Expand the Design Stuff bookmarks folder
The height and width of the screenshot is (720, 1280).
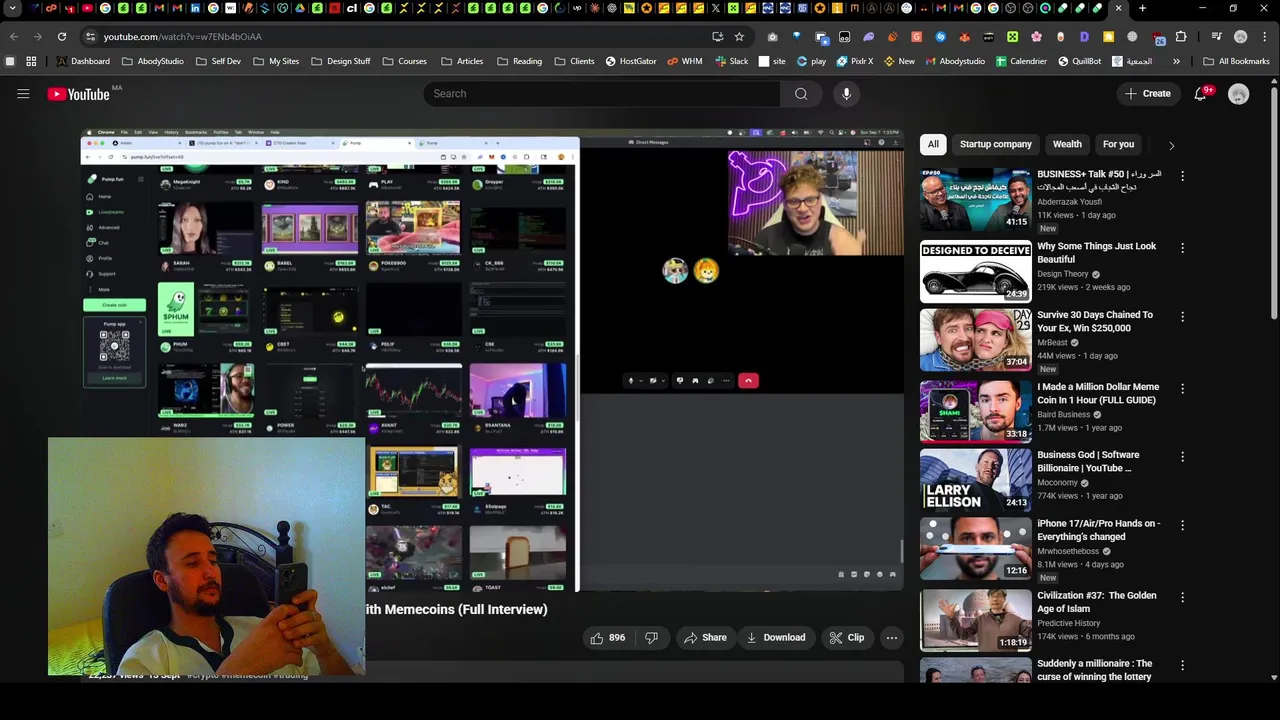click(x=341, y=61)
